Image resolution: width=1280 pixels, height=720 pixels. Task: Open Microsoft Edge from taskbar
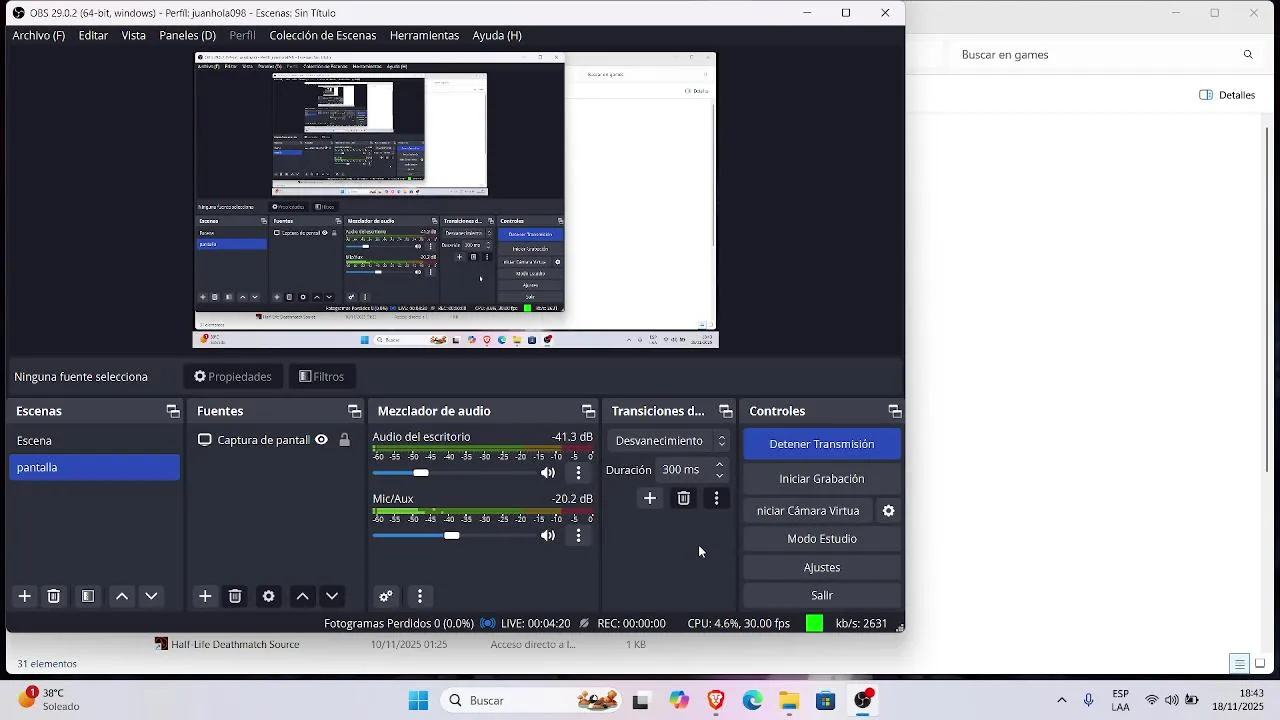tap(752, 701)
